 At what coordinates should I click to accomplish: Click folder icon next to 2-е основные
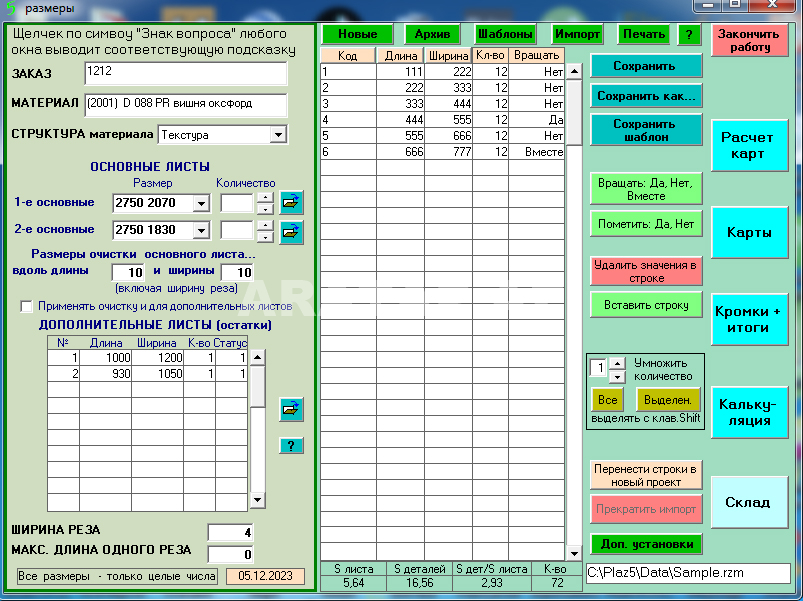click(291, 231)
